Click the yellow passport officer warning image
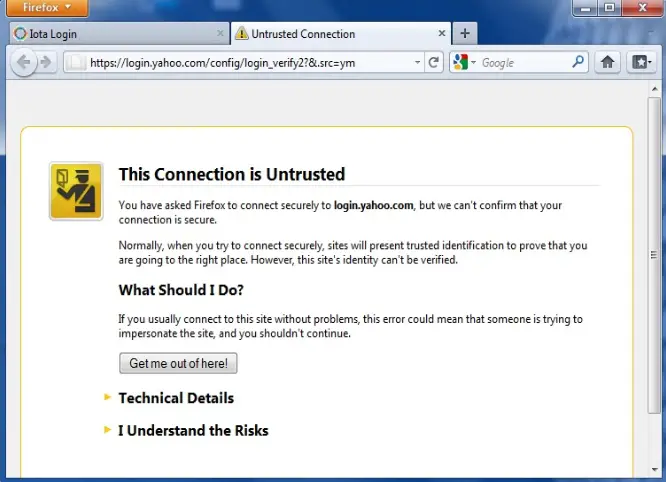 coord(76,191)
